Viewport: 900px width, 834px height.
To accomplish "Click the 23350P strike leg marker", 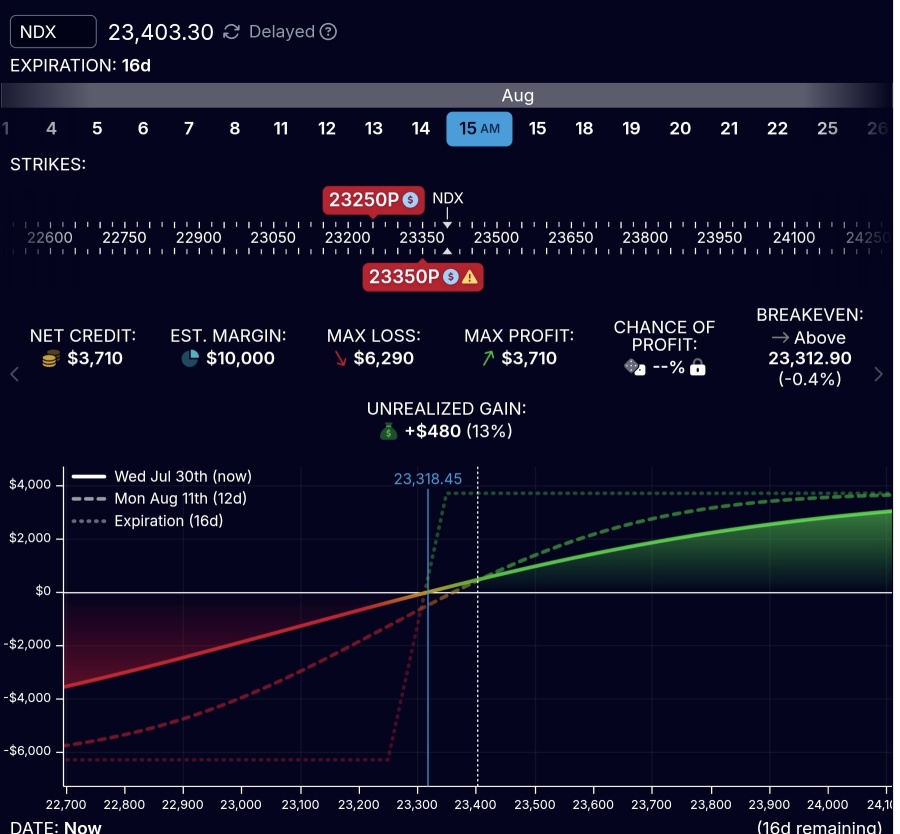I will 423,277.
